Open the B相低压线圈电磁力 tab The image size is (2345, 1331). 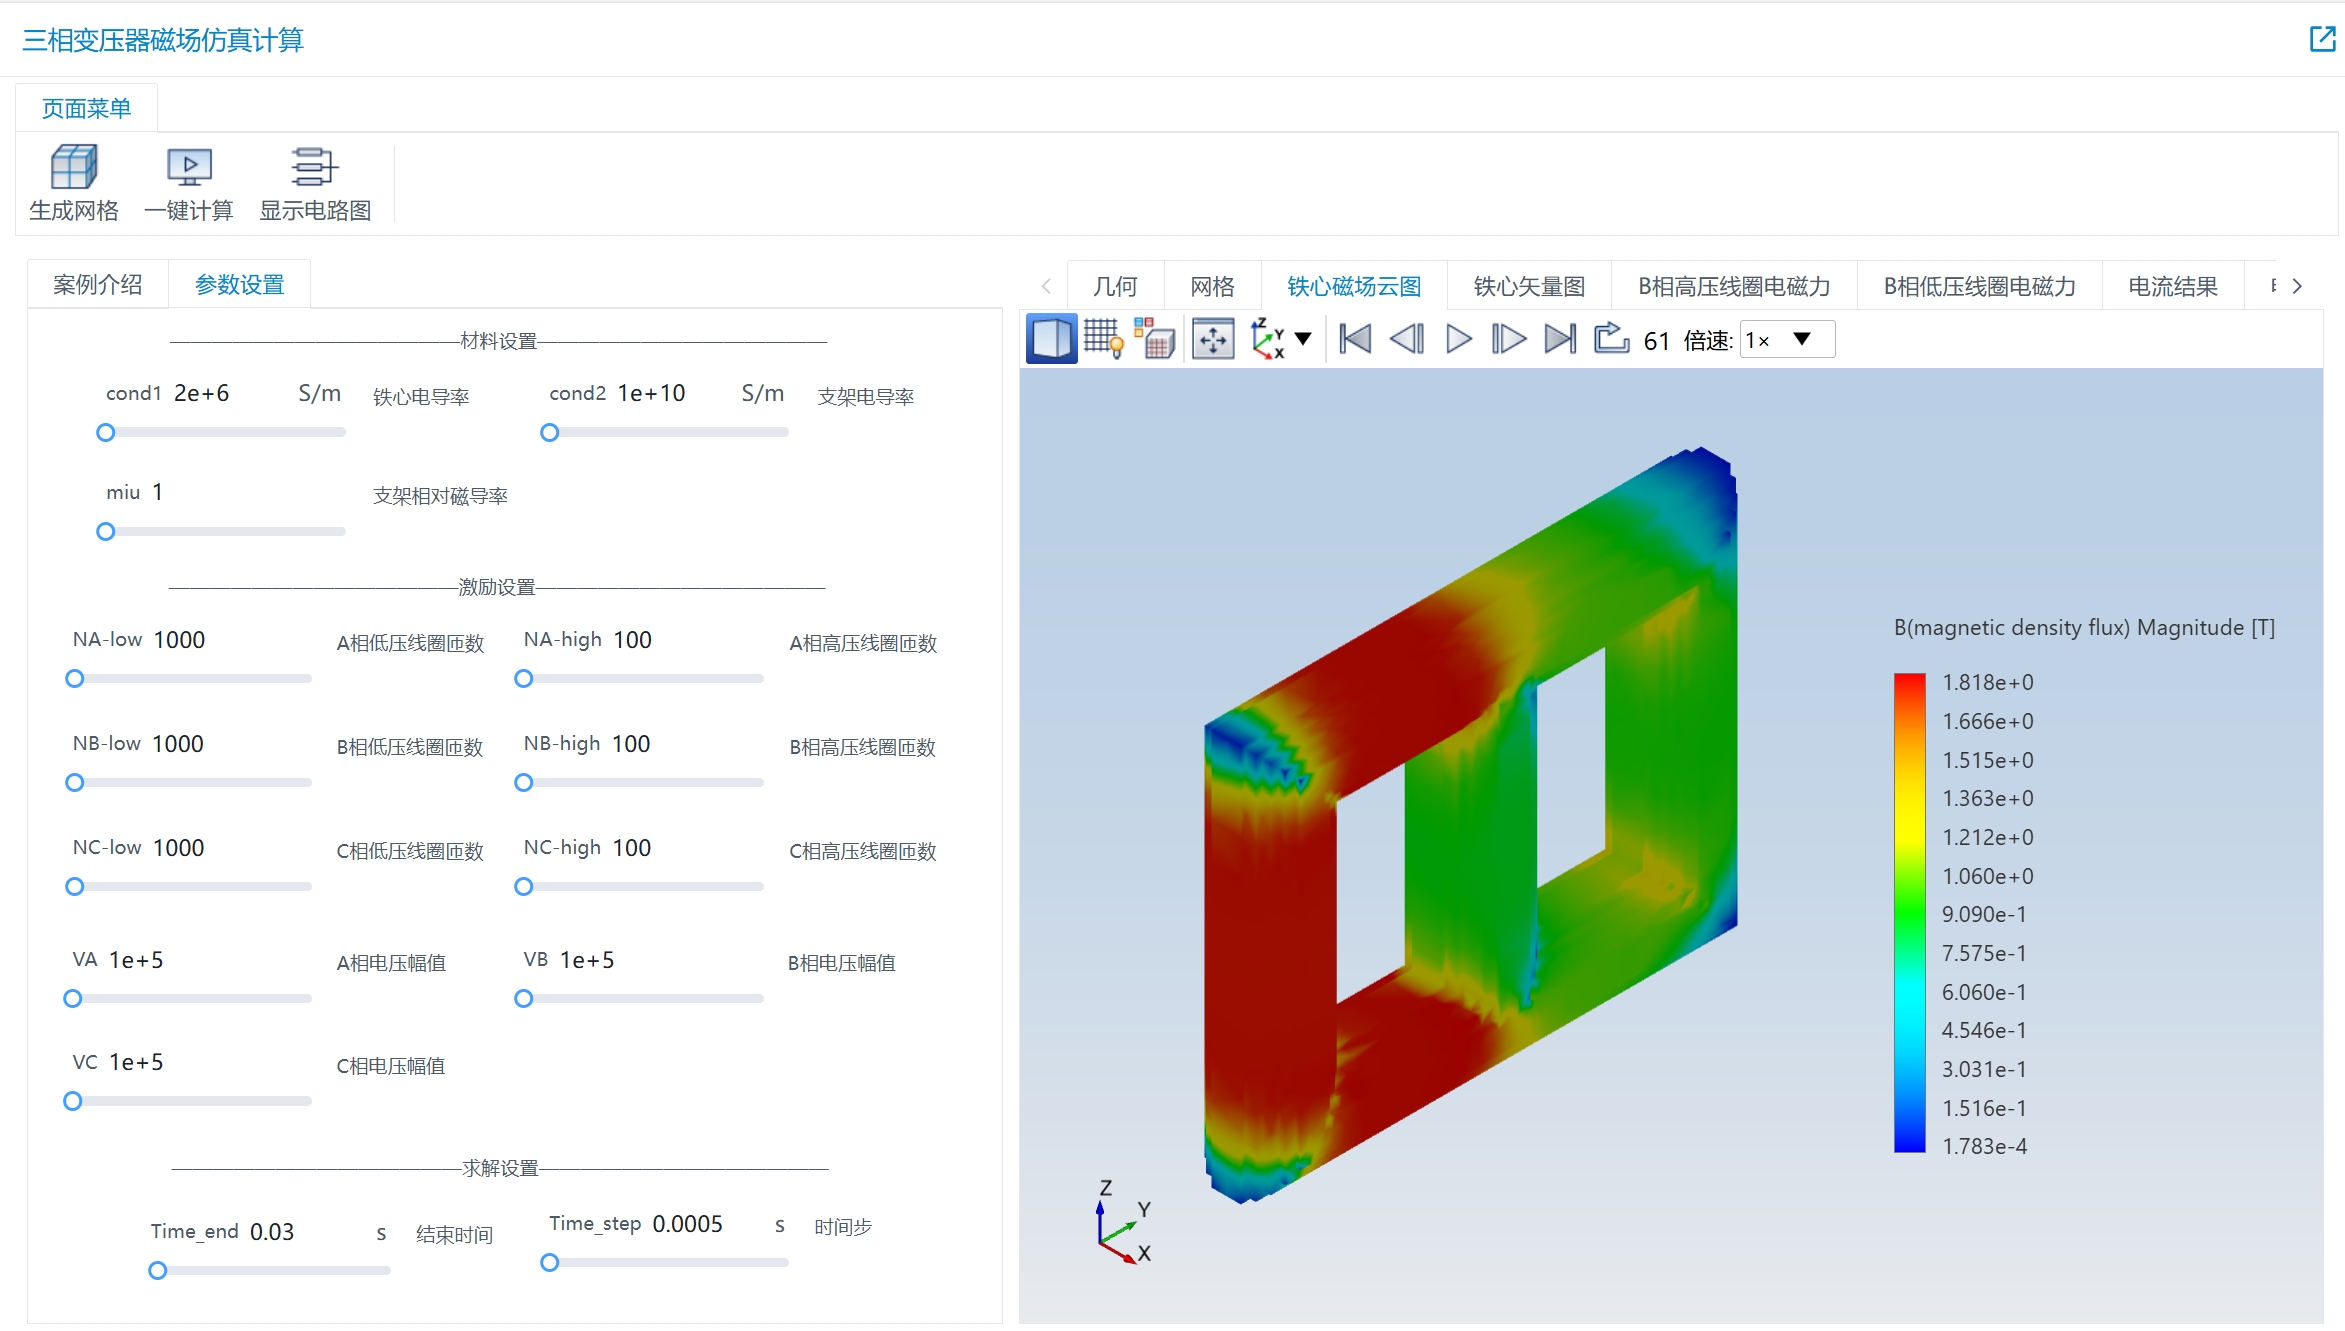(1979, 287)
